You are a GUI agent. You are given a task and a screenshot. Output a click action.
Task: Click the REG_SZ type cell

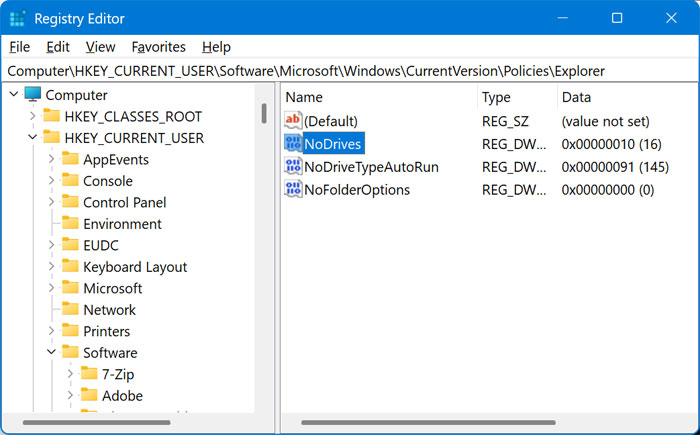[505, 121]
